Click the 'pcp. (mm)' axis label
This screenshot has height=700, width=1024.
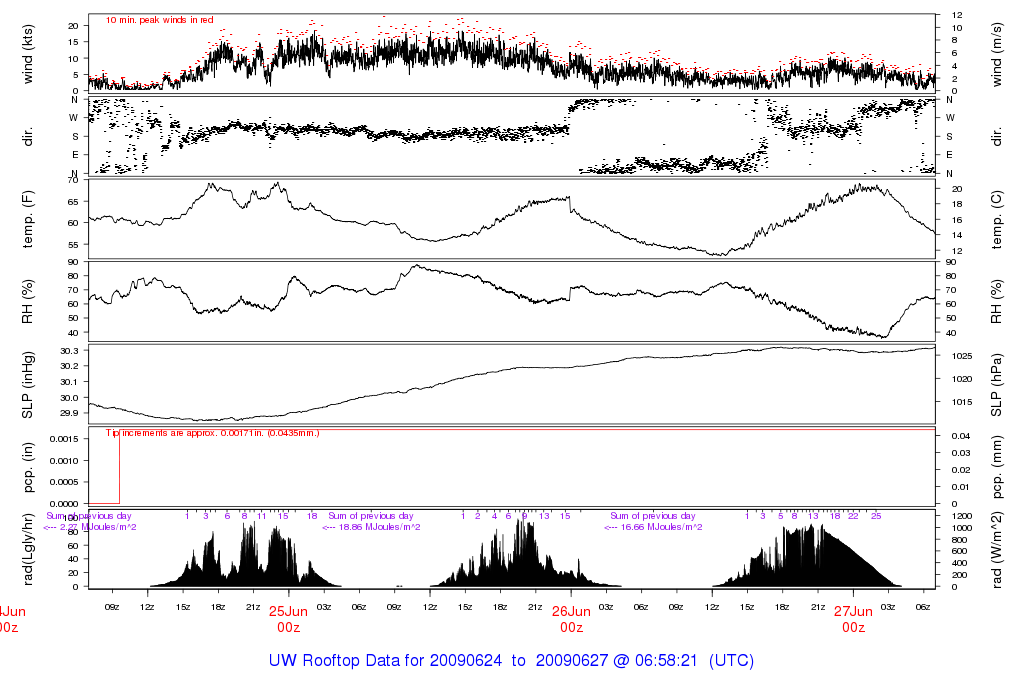(x=996, y=467)
